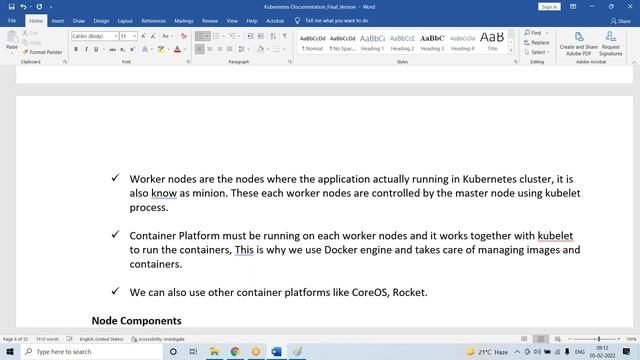640x360 pixels.
Task: Sort the selected paragraphs
Action: tap(273, 36)
